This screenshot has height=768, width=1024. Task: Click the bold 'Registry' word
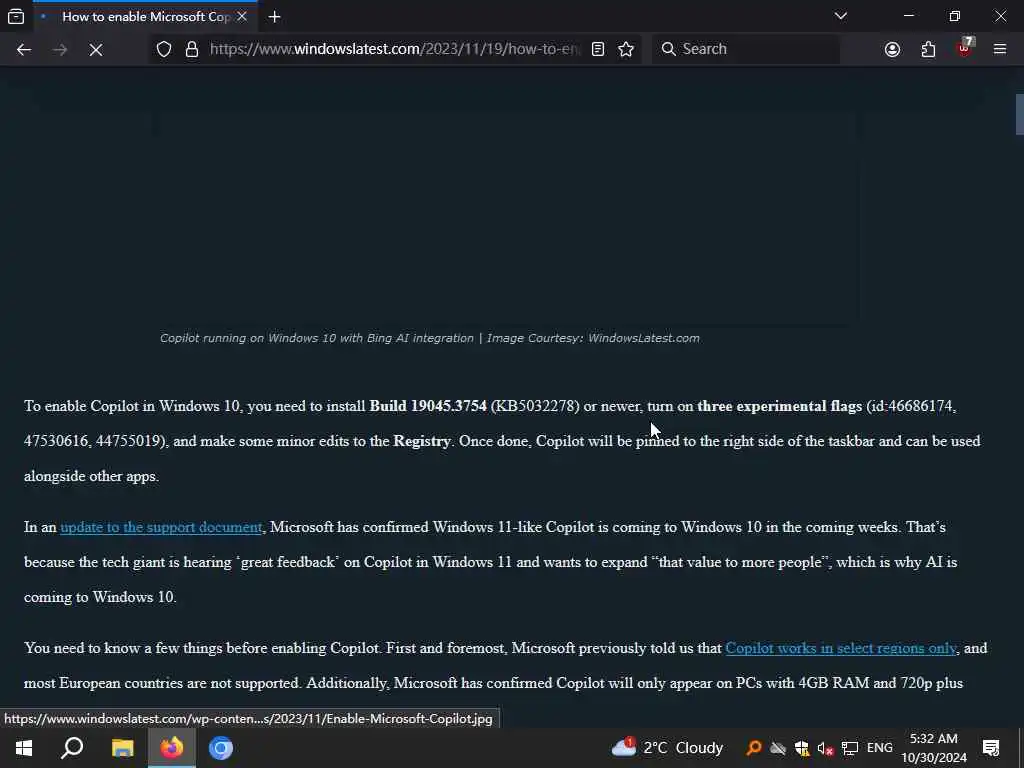422,441
